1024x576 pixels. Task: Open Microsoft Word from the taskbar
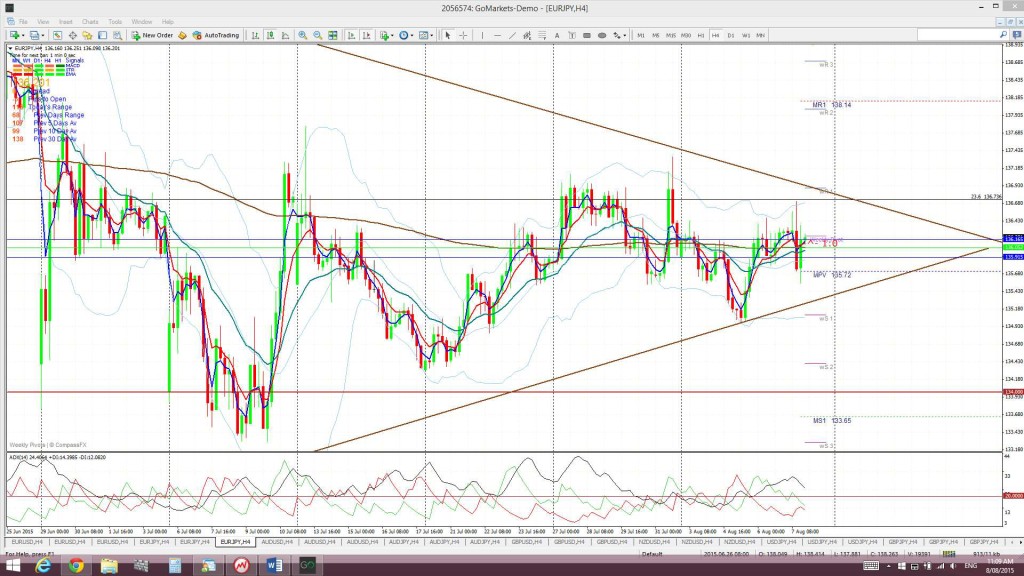click(274, 566)
